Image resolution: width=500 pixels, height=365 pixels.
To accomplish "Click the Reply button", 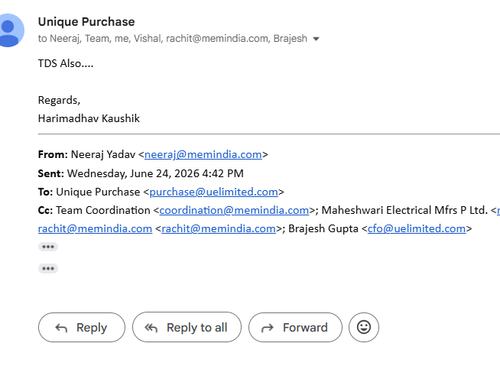I will click(x=82, y=327).
